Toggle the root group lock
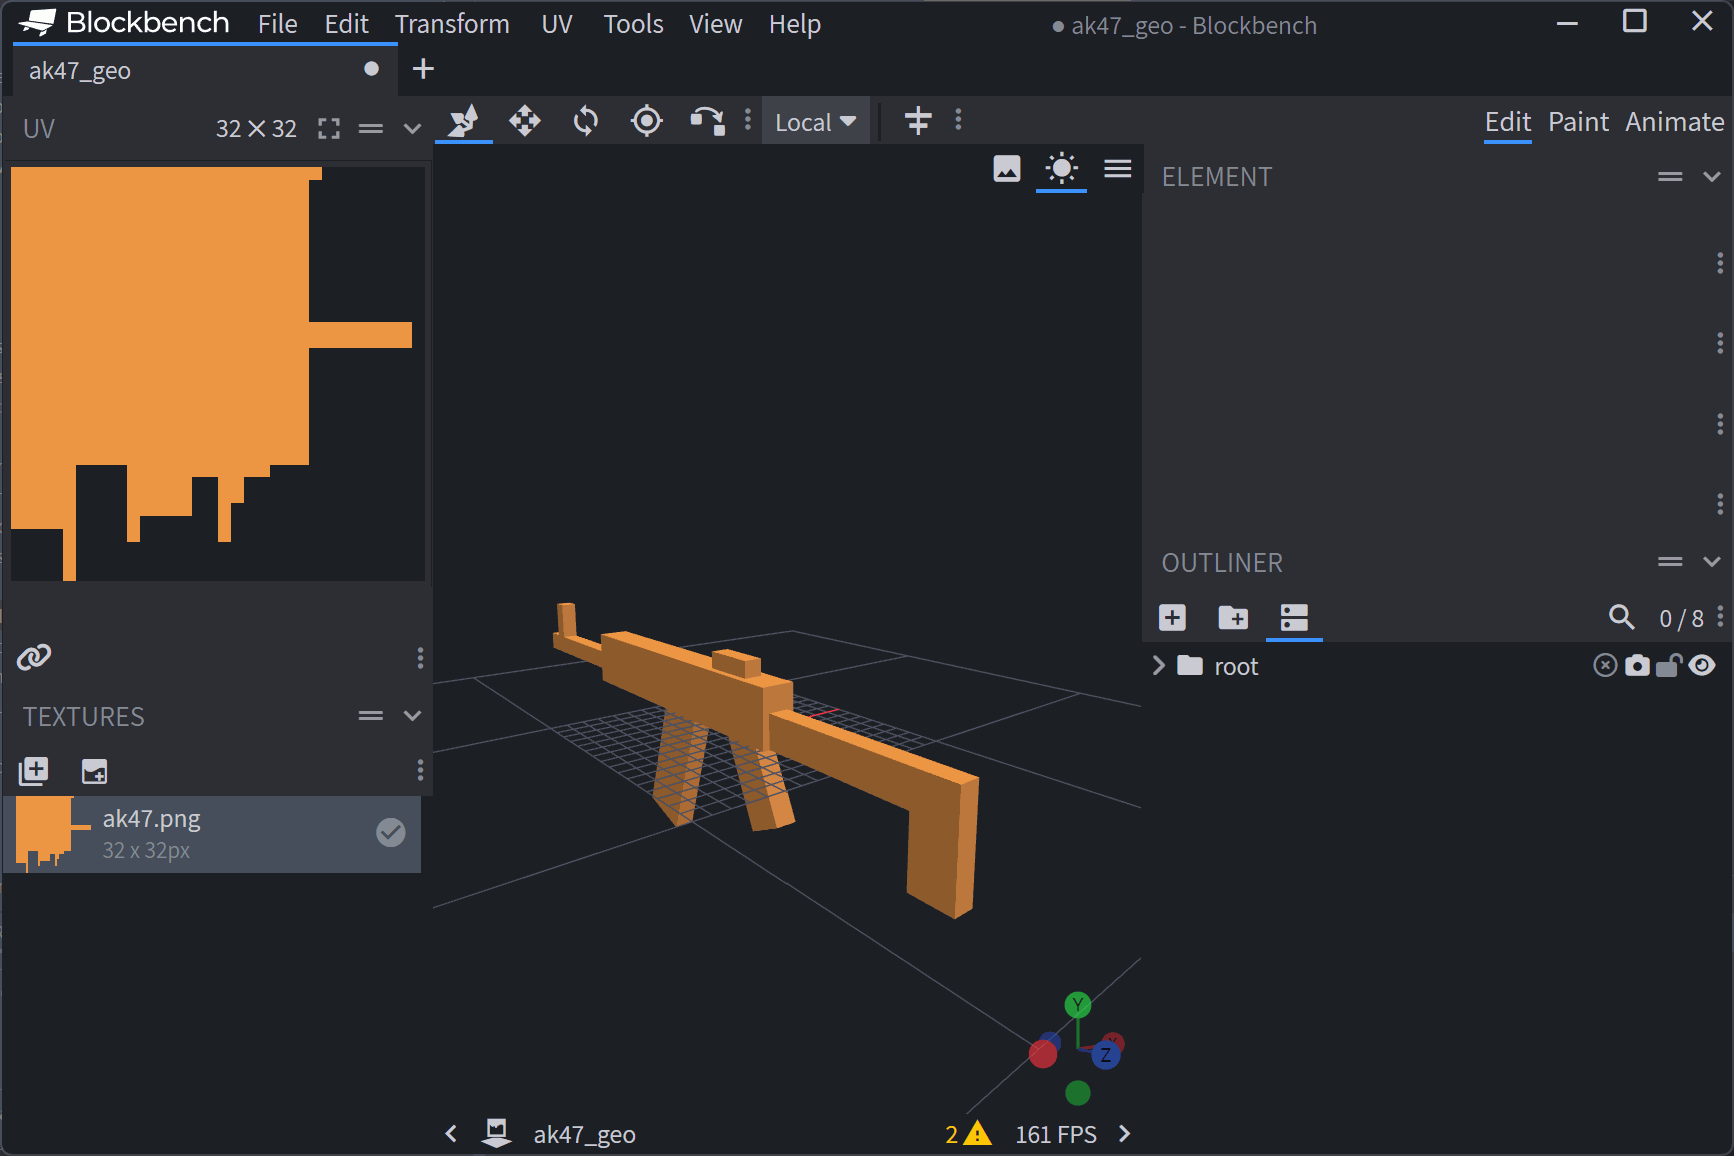 (1668, 666)
